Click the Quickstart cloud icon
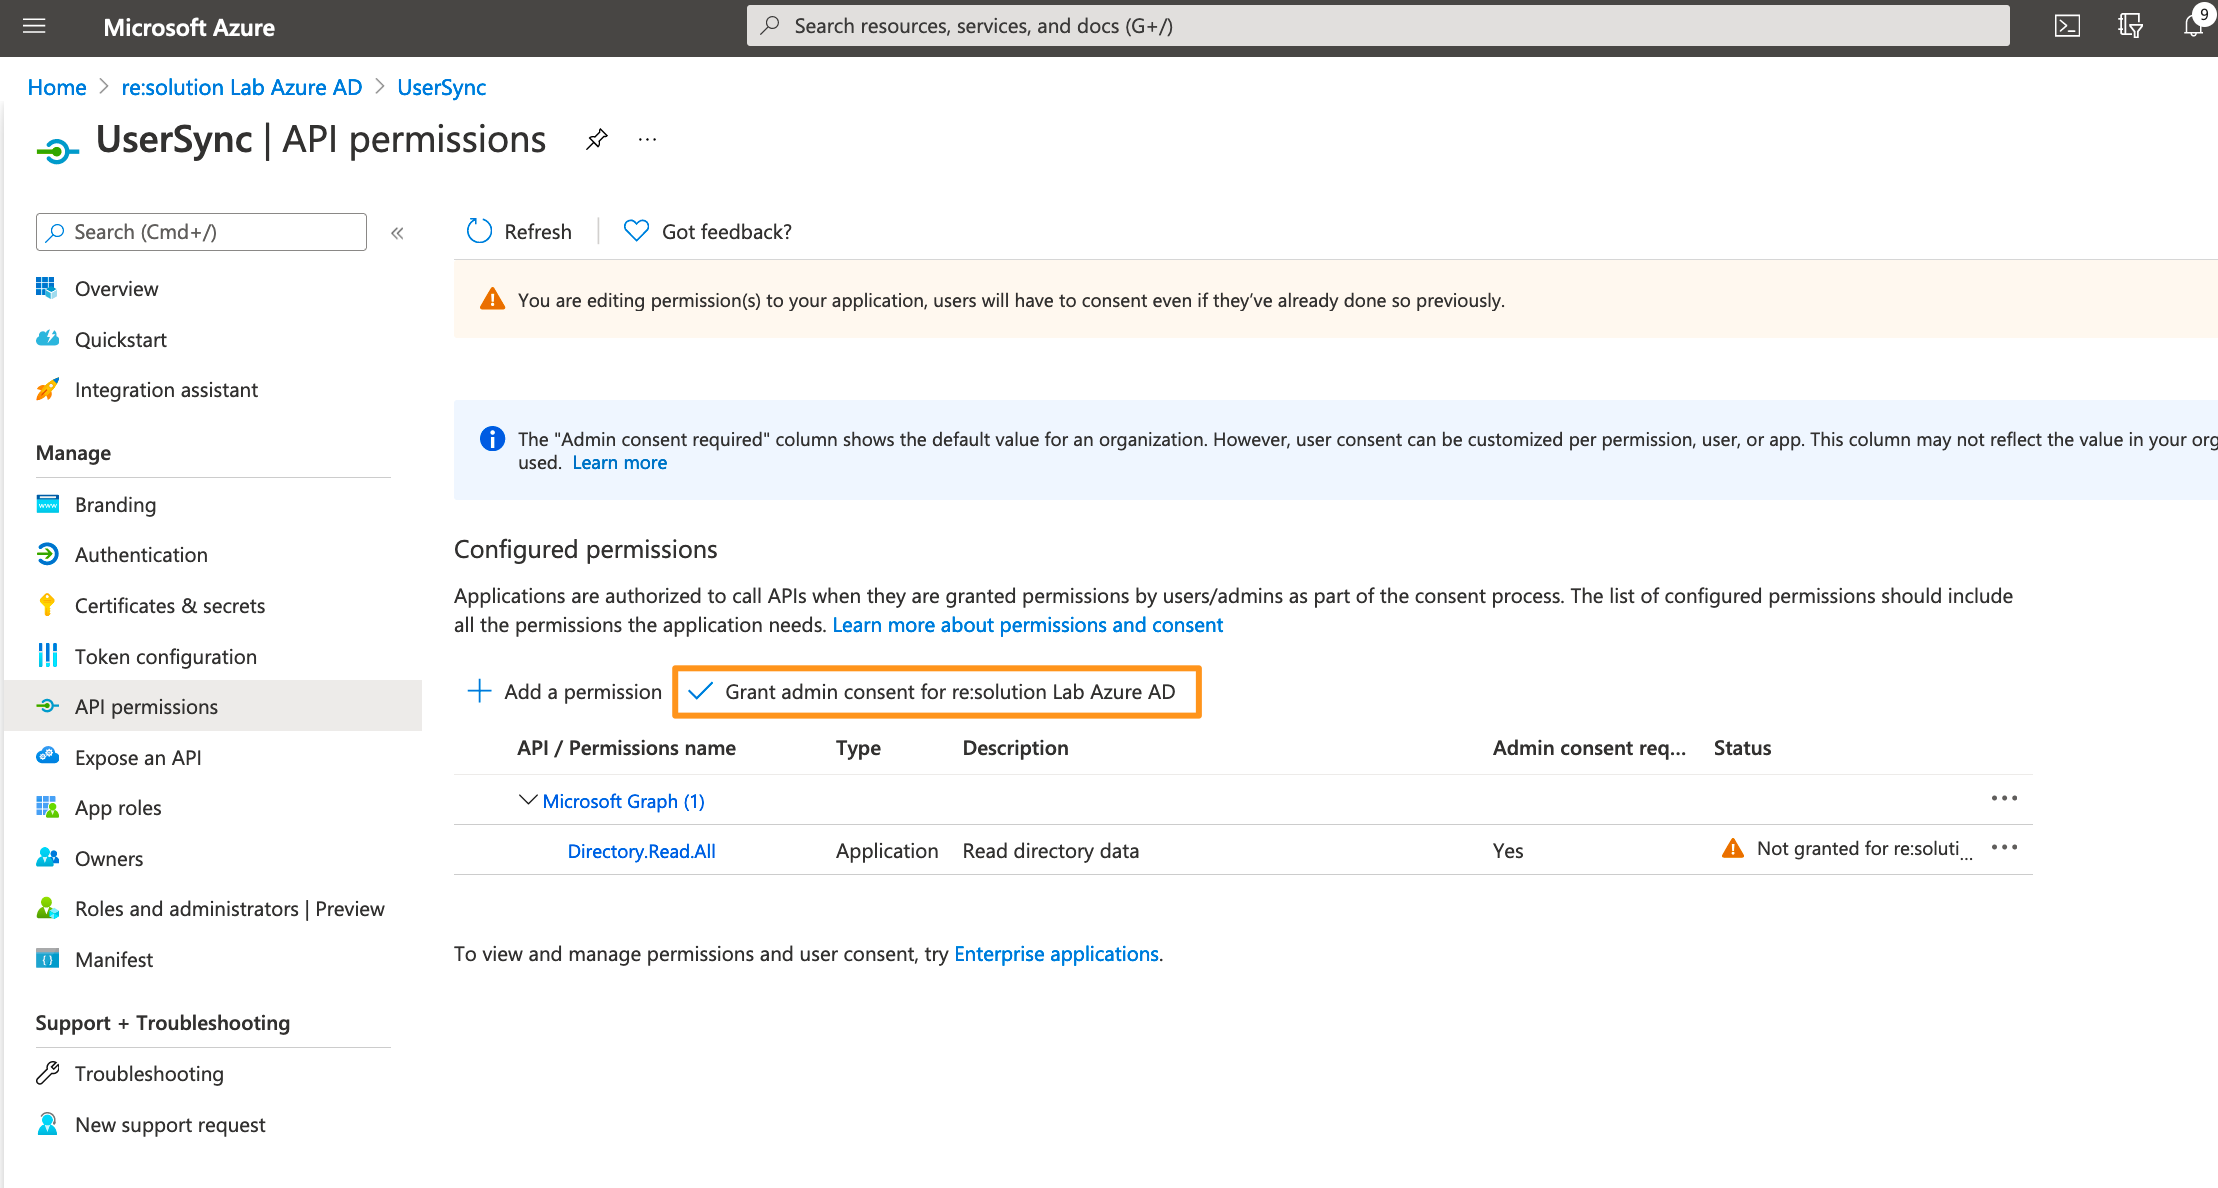This screenshot has width=2218, height=1188. tap(47, 339)
